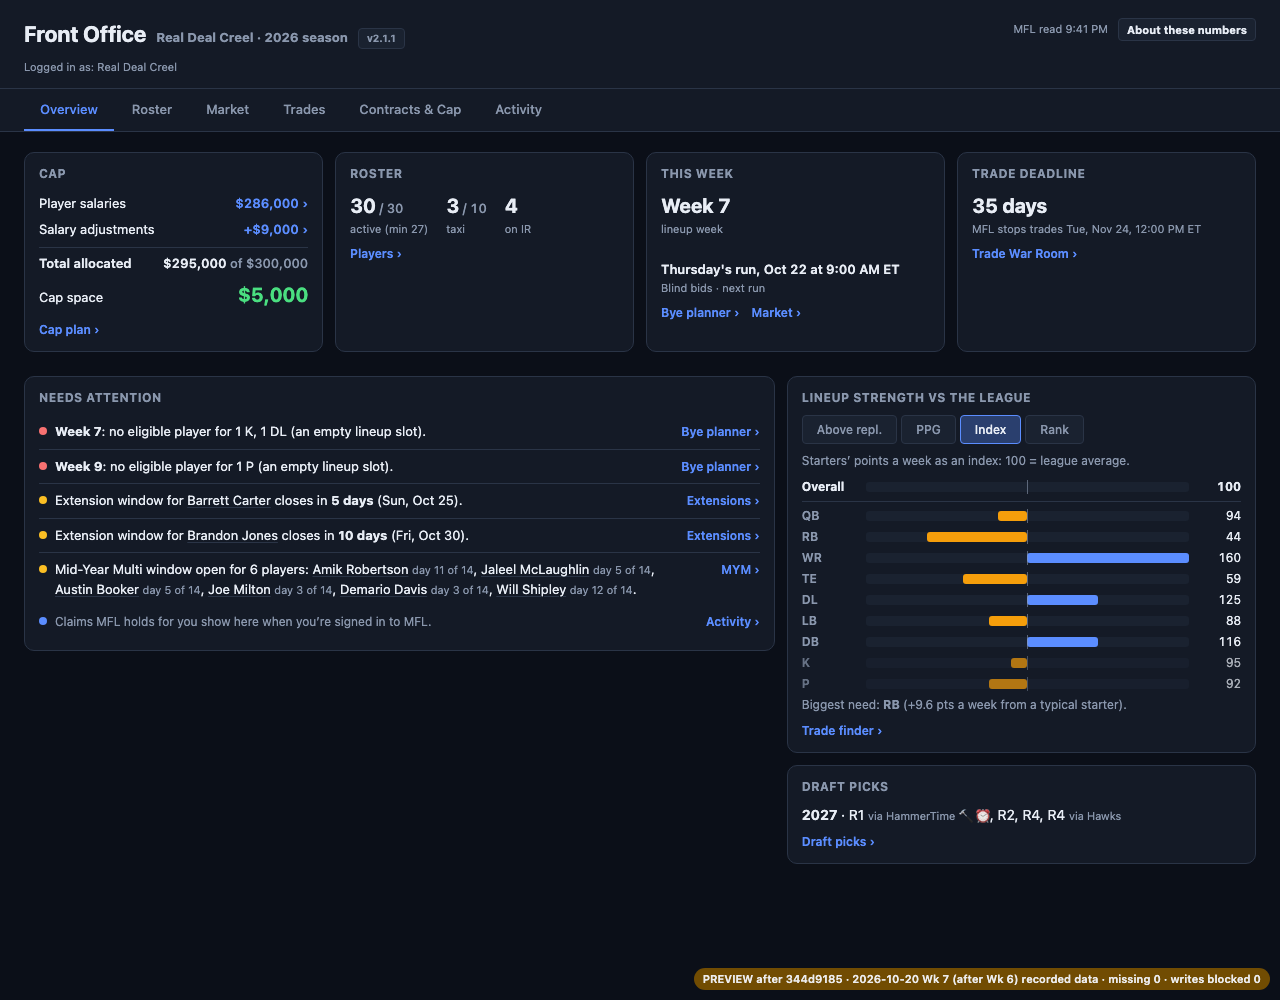Click the v2.1.1 version badge
Image resolution: width=1280 pixels, height=1000 pixels.
point(381,38)
